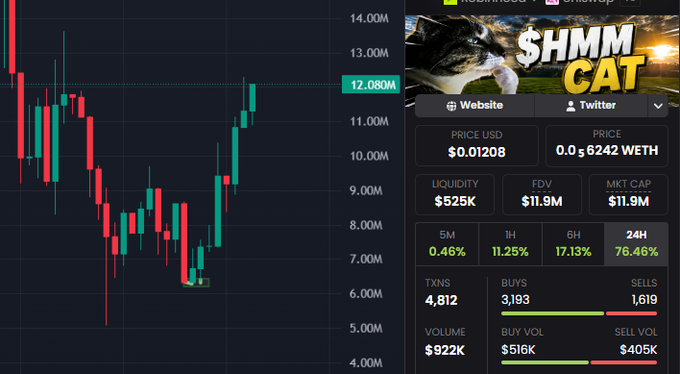680x374 pixels.
Task: Click the person icon on Twitter button
Action: coord(571,106)
